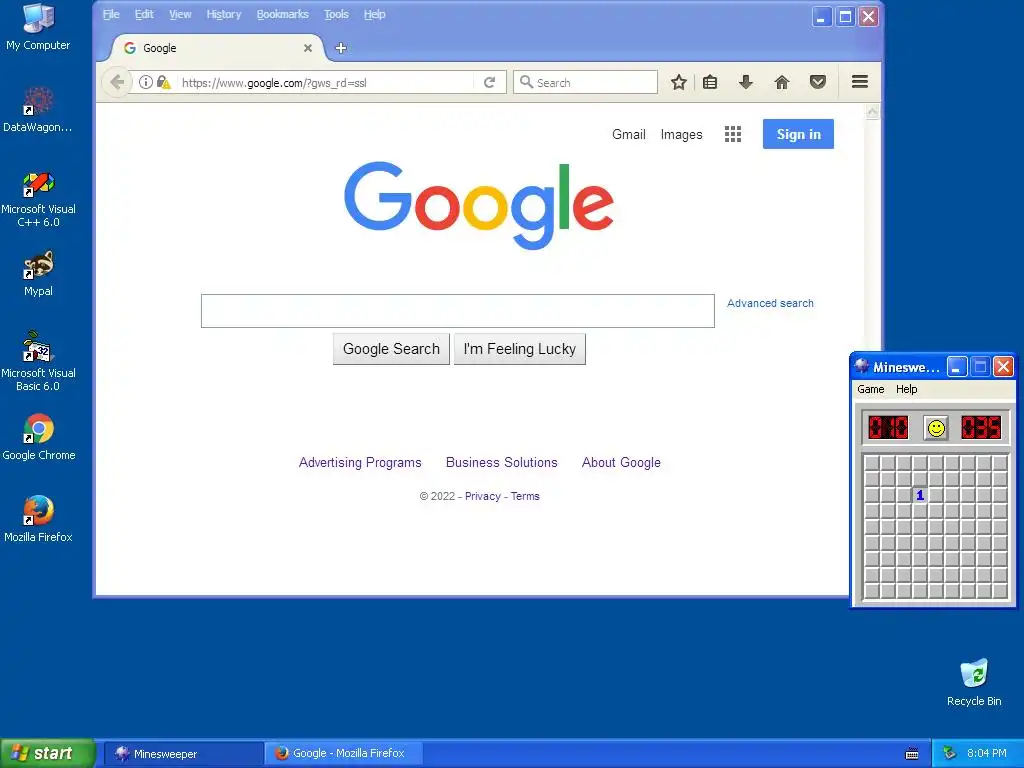The height and width of the screenshot is (768, 1024).
Task: Open a new tab with plus button
Action: [340, 48]
